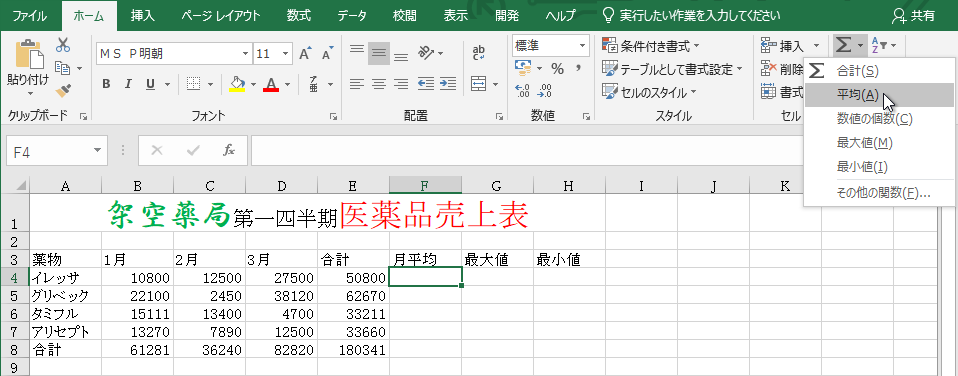Toggle bold formatting B
Image resolution: width=958 pixels, height=376 pixels.
tap(106, 84)
